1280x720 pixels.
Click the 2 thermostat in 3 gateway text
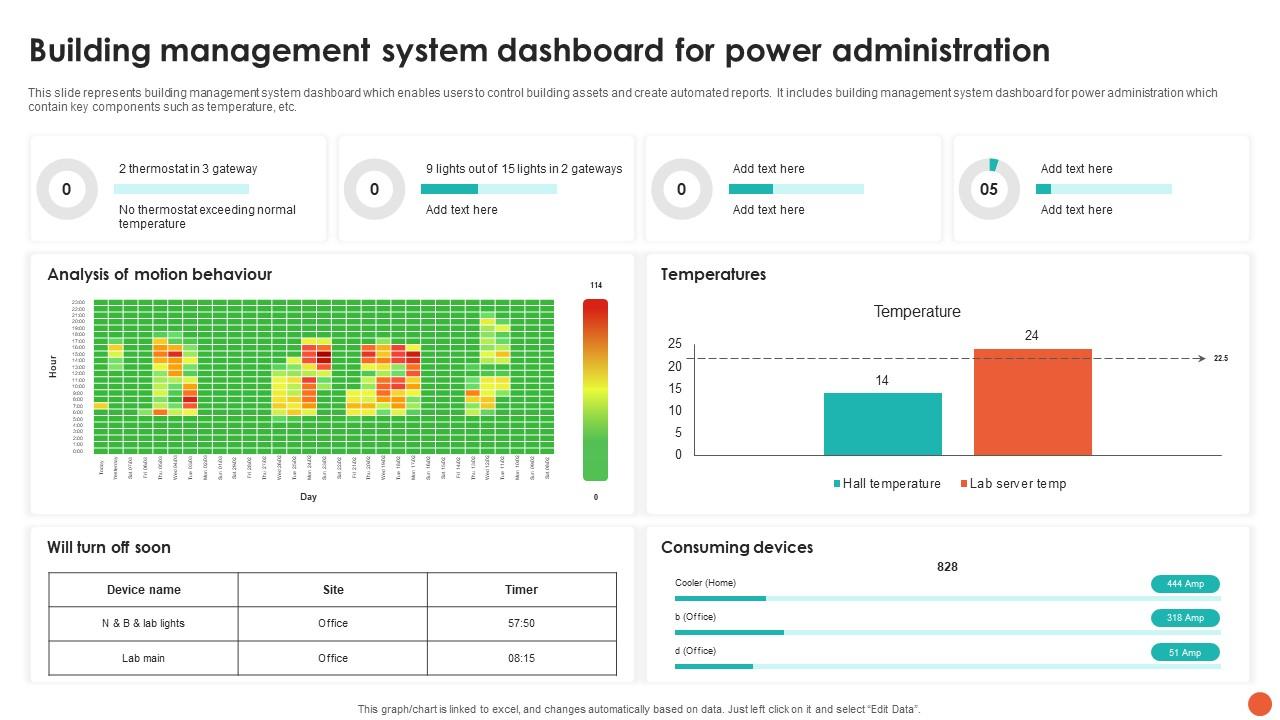click(x=188, y=169)
